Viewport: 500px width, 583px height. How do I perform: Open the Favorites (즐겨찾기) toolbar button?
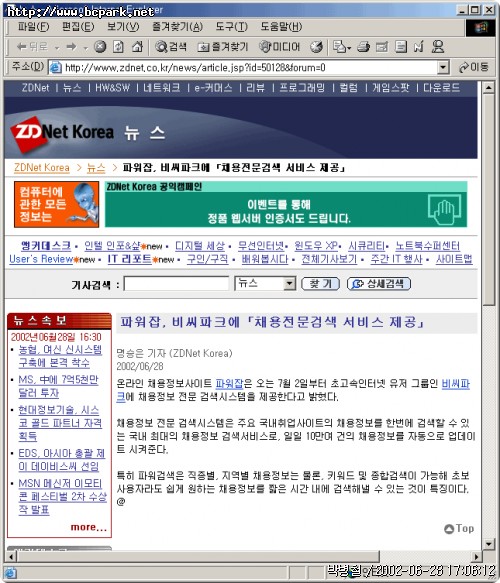pyautogui.click(x=222, y=47)
